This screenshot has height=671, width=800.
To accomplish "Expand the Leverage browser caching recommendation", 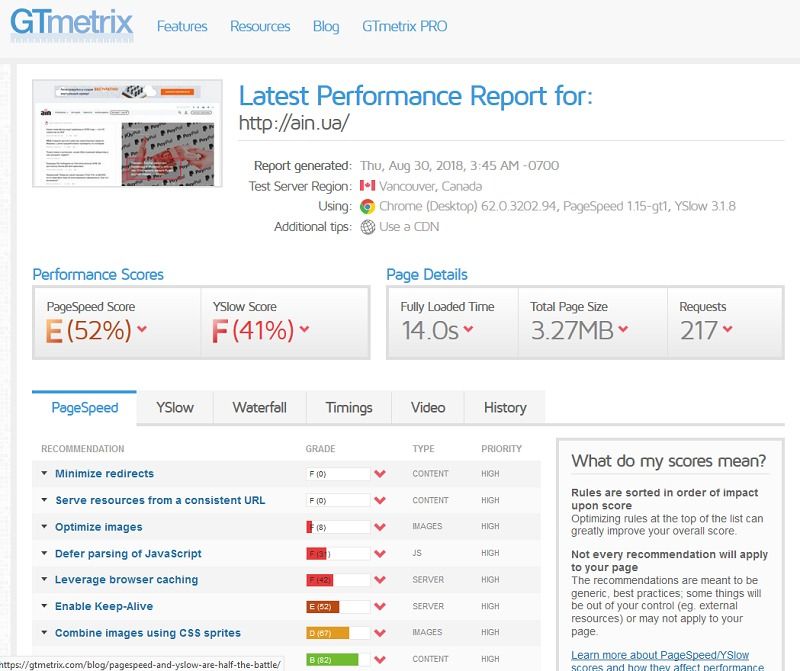I will click(126, 580).
